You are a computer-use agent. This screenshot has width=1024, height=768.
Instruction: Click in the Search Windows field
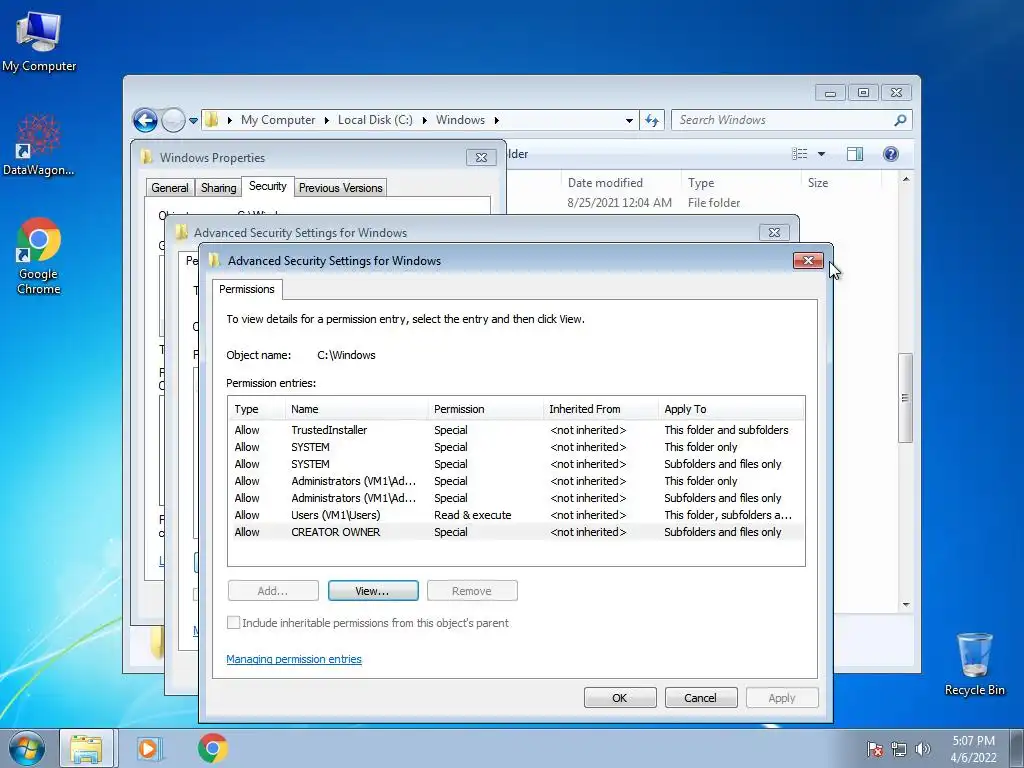point(782,120)
